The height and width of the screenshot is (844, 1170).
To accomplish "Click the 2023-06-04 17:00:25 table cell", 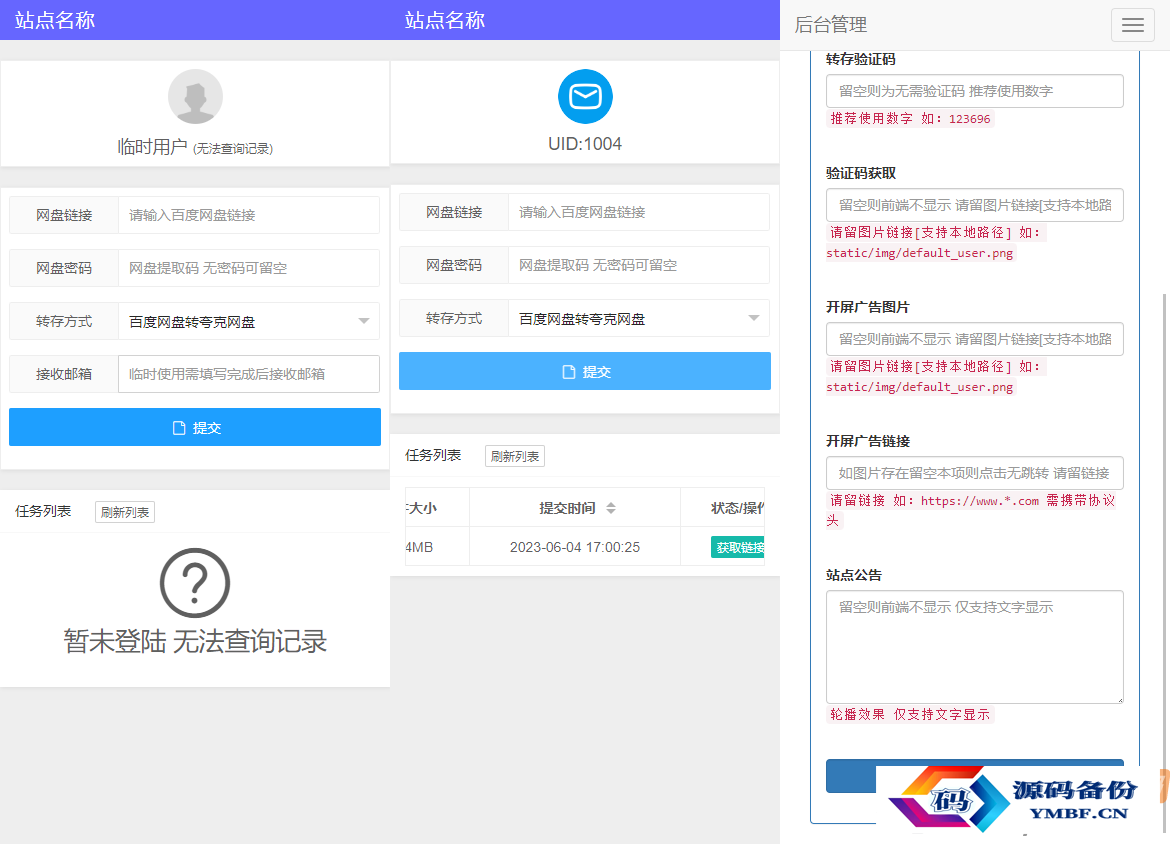I will pos(575,547).
